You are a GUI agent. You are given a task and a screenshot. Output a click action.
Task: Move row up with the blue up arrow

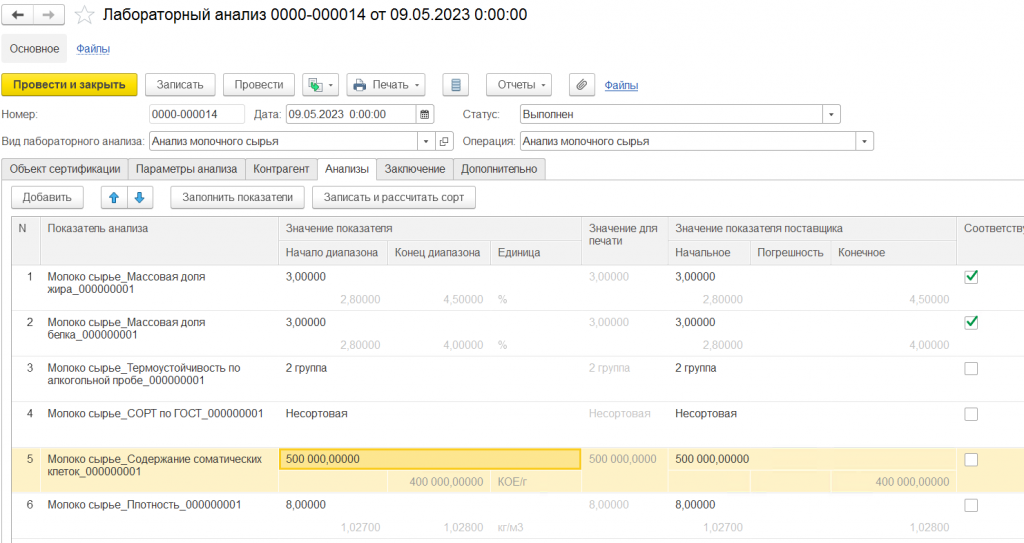(x=114, y=197)
